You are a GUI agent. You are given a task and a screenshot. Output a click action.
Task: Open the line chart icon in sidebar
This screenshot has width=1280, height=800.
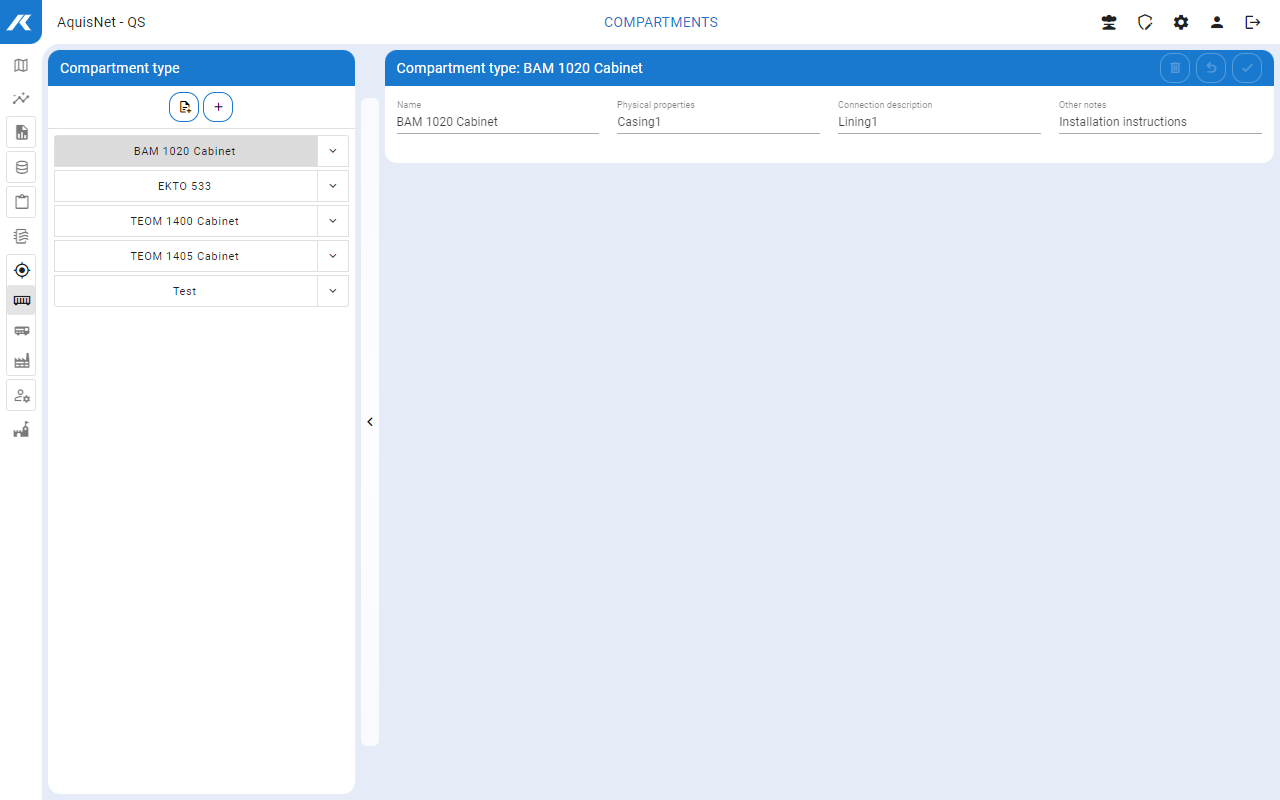click(21, 99)
